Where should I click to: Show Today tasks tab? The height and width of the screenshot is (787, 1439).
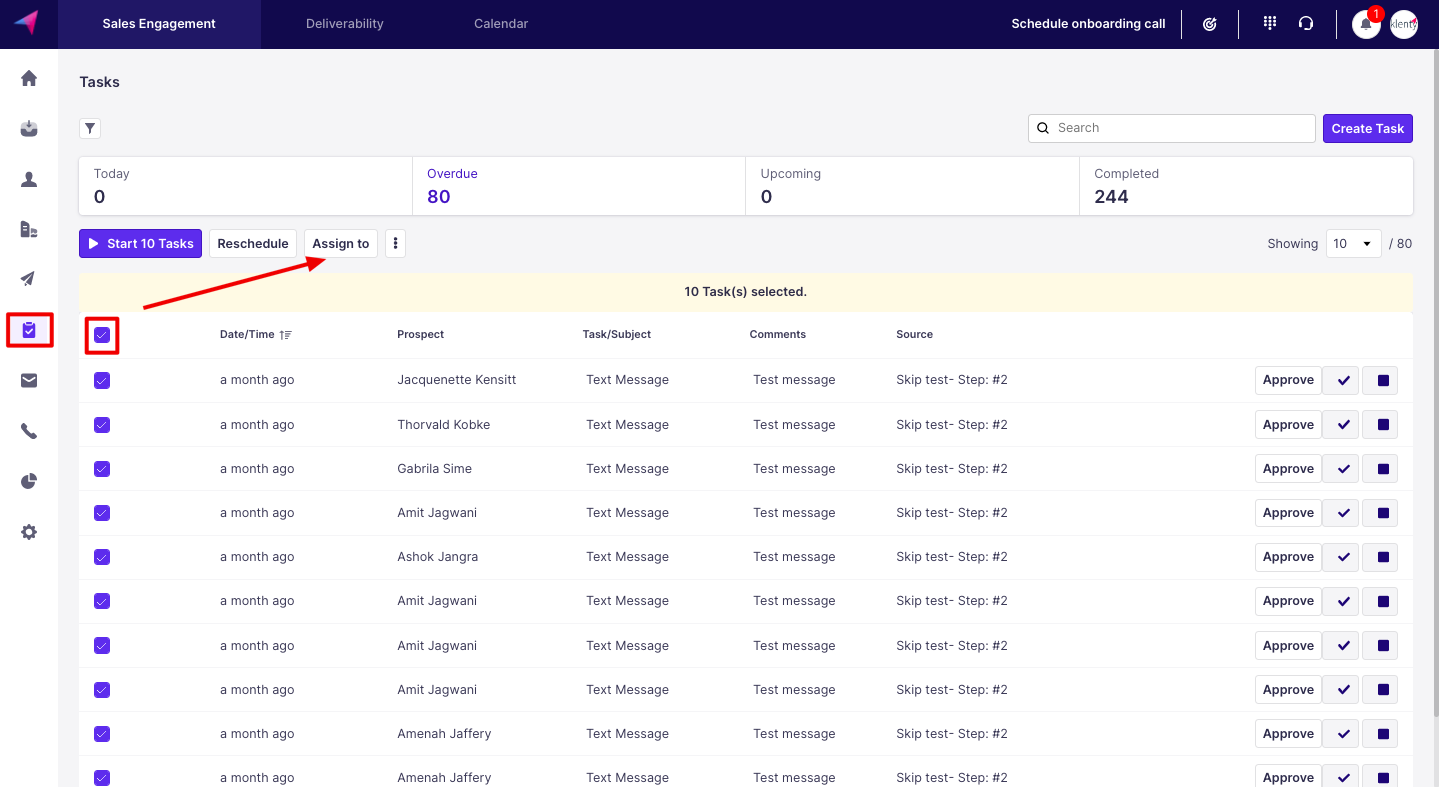[x=246, y=186]
